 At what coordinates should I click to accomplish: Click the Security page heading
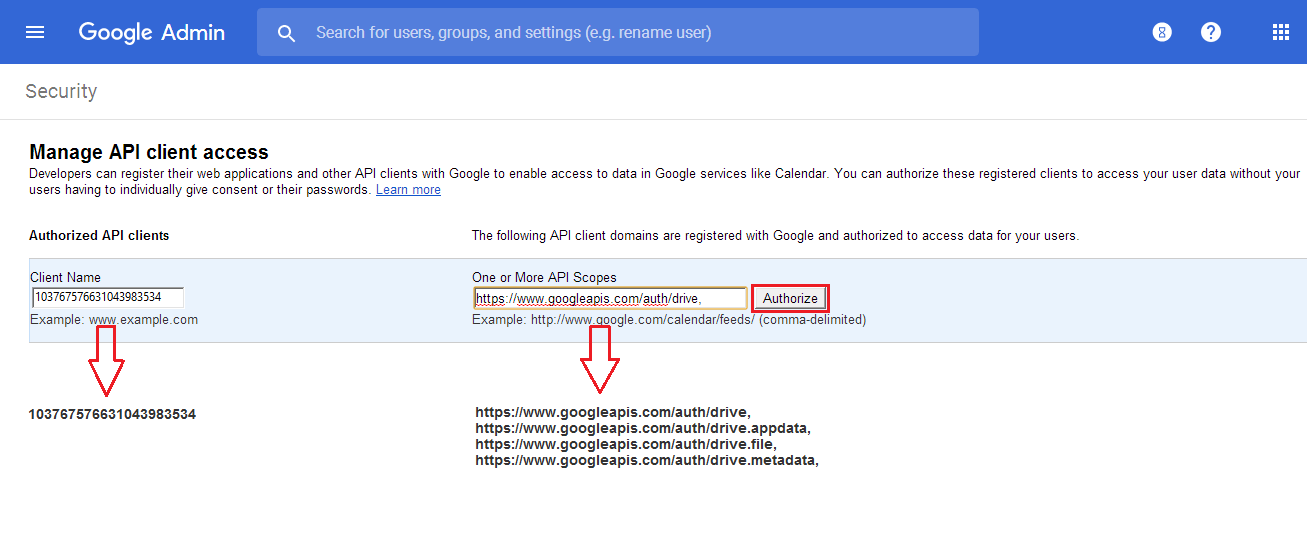61,91
